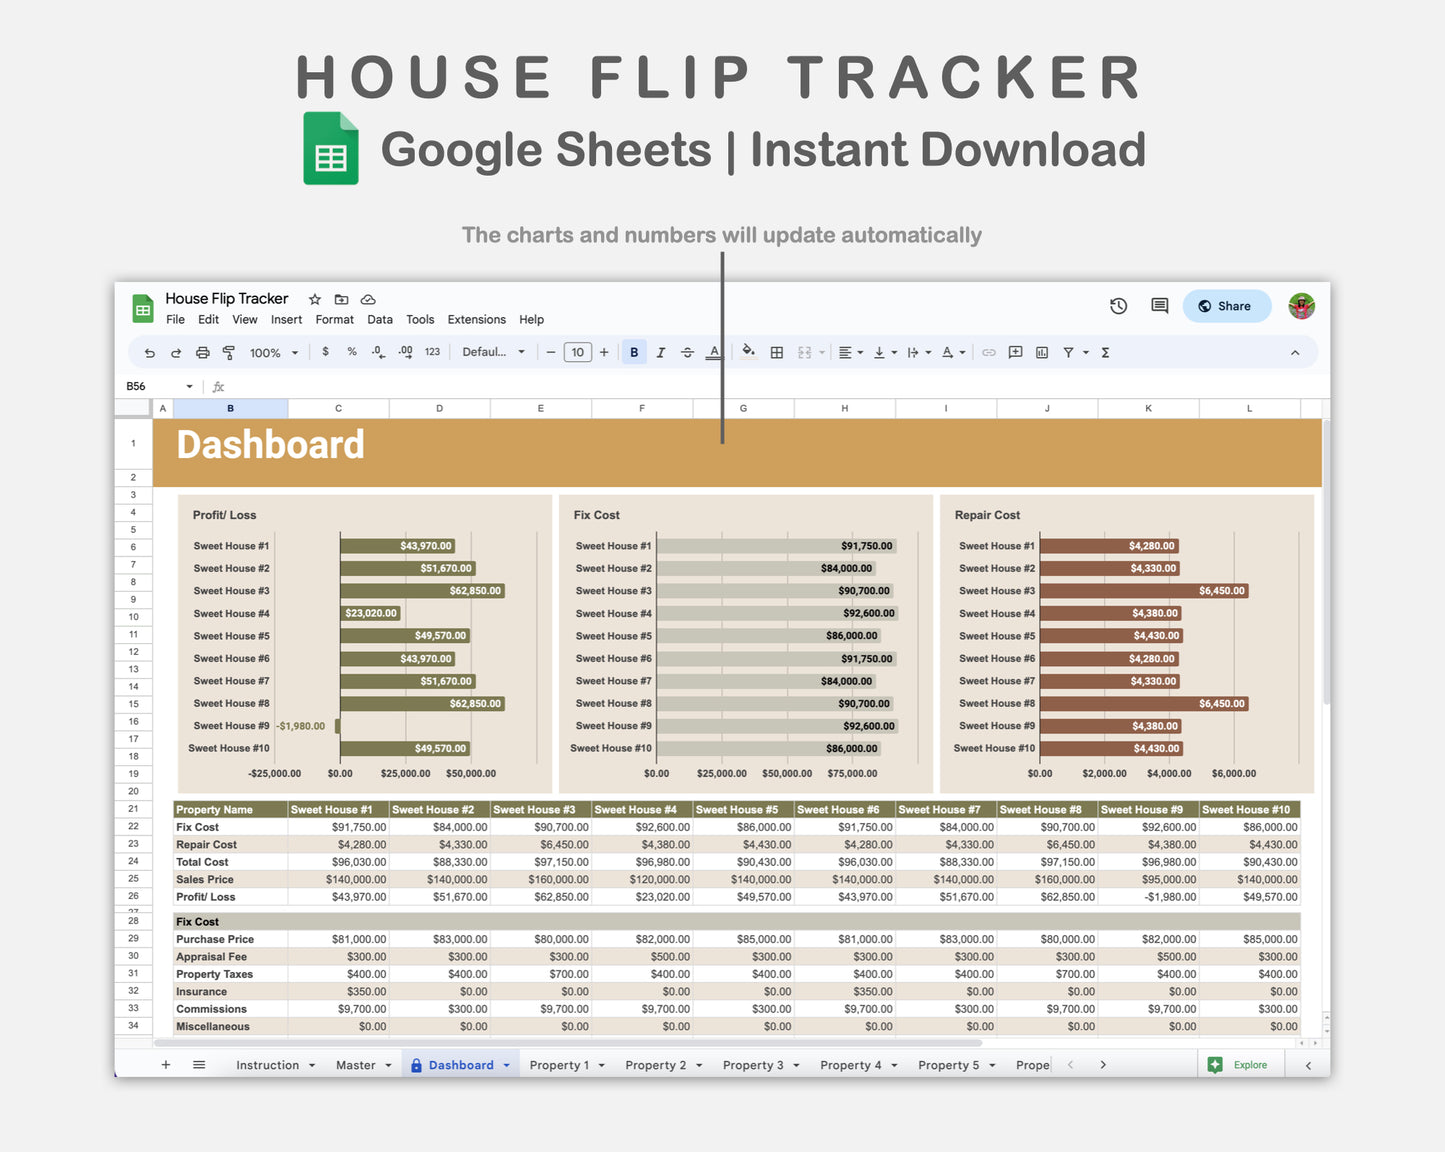The image size is (1445, 1152).
Task: Select the Format as currency icon
Action: pos(325,352)
